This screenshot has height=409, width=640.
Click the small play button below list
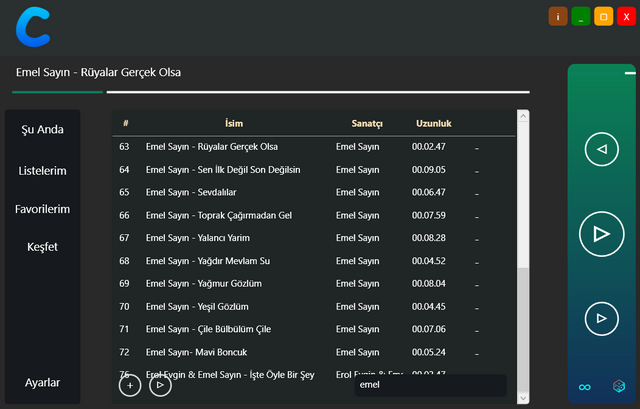coord(160,386)
